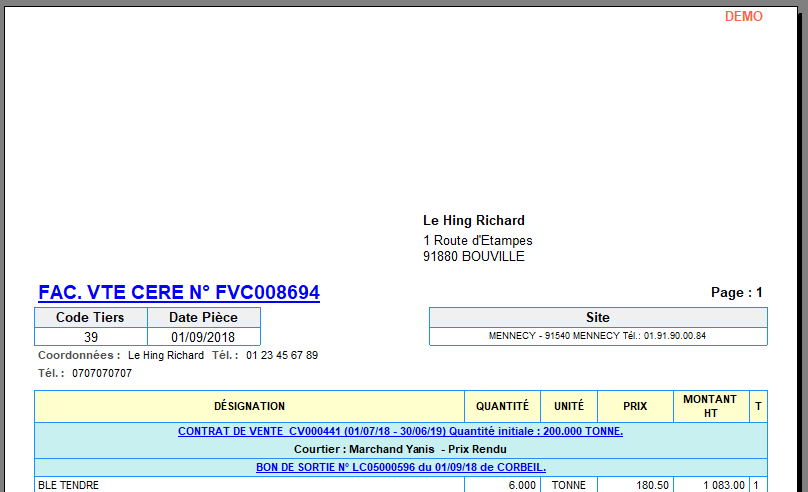Click the date value 01/09/2018
This screenshot has height=492, width=808.
pos(203,337)
